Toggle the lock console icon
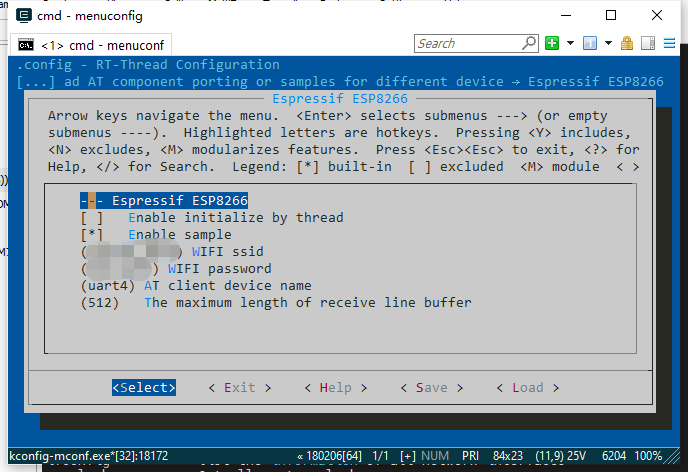The image size is (688, 472). [627, 43]
